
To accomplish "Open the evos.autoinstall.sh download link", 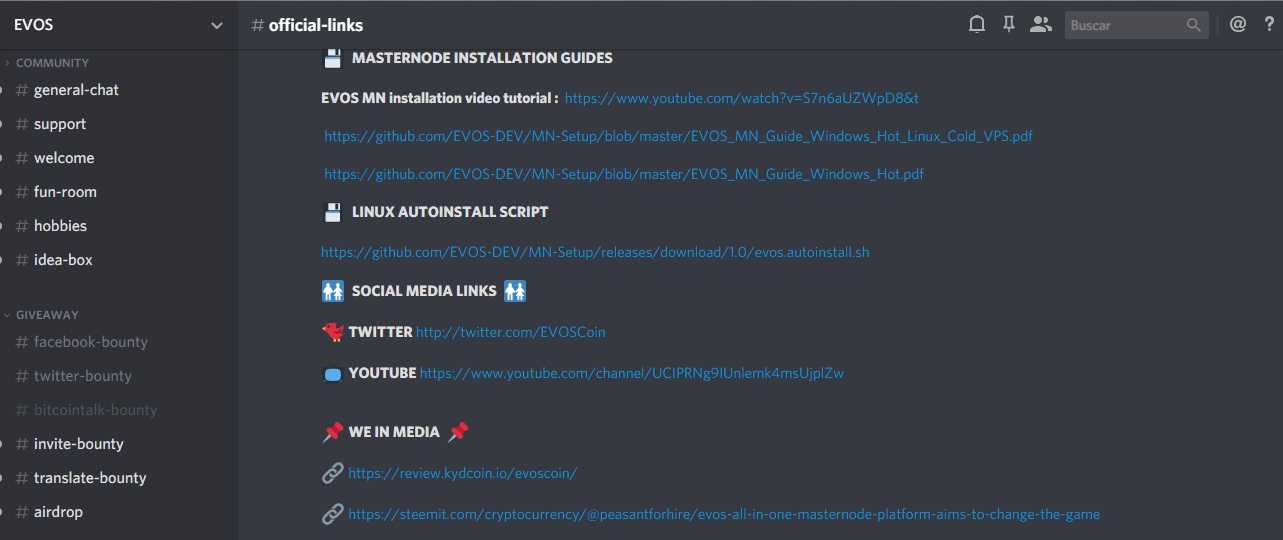I will point(595,252).
